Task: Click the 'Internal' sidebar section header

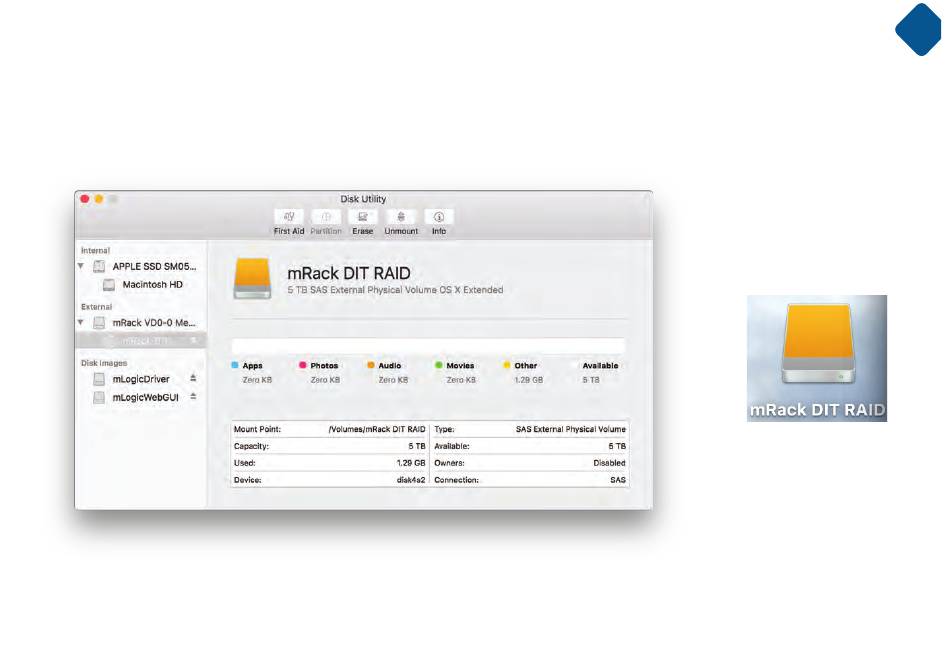Action: click(96, 251)
